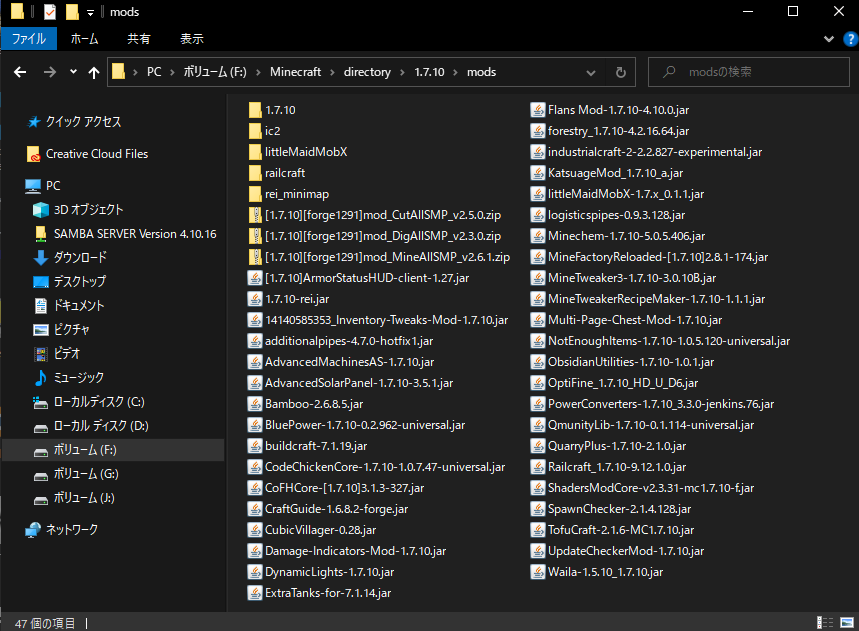Image resolution: width=859 pixels, height=631 pixels.
Task: Refresh the mods folder view
Action: (x=621, y=72)
